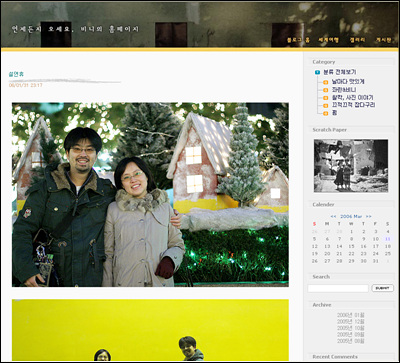400x363 pixels.
Task: Focus the Search text field
Action: [338, 288]
